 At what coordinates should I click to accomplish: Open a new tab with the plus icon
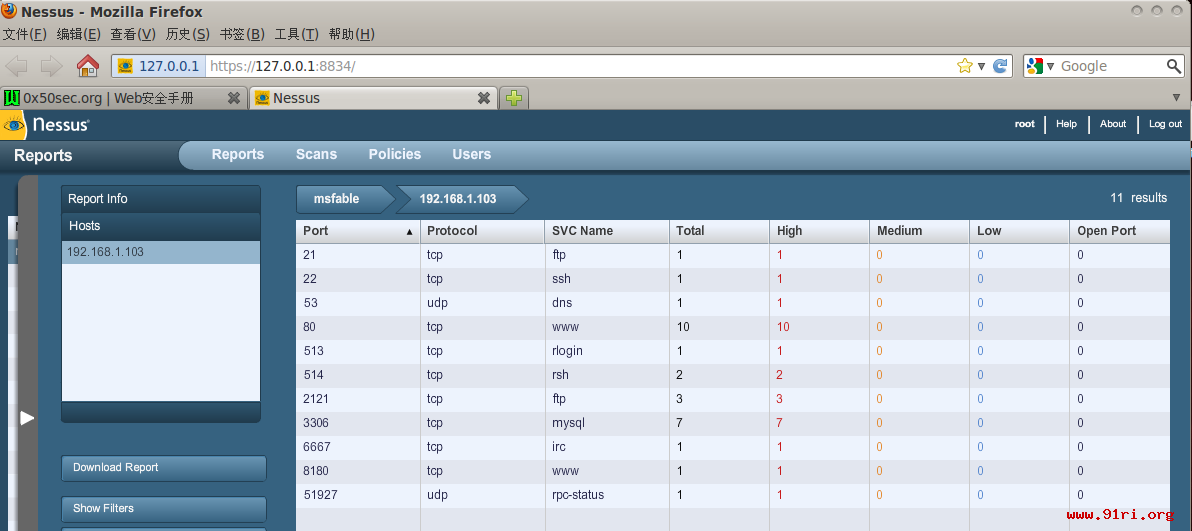pyautogui.click(x=515, y=97)
